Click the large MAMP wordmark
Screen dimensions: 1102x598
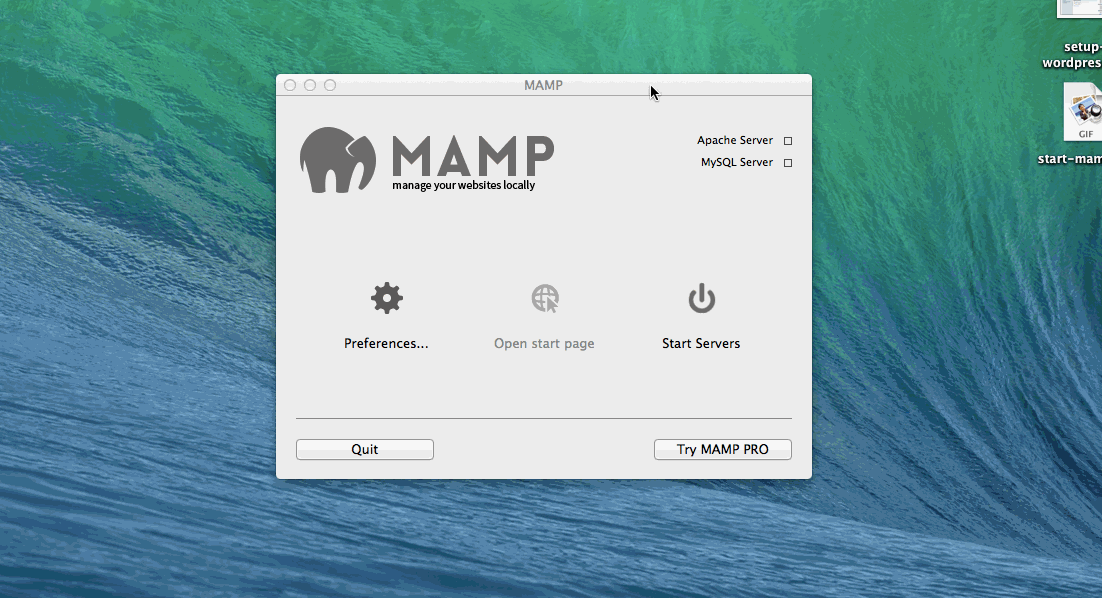coord(473,155)
